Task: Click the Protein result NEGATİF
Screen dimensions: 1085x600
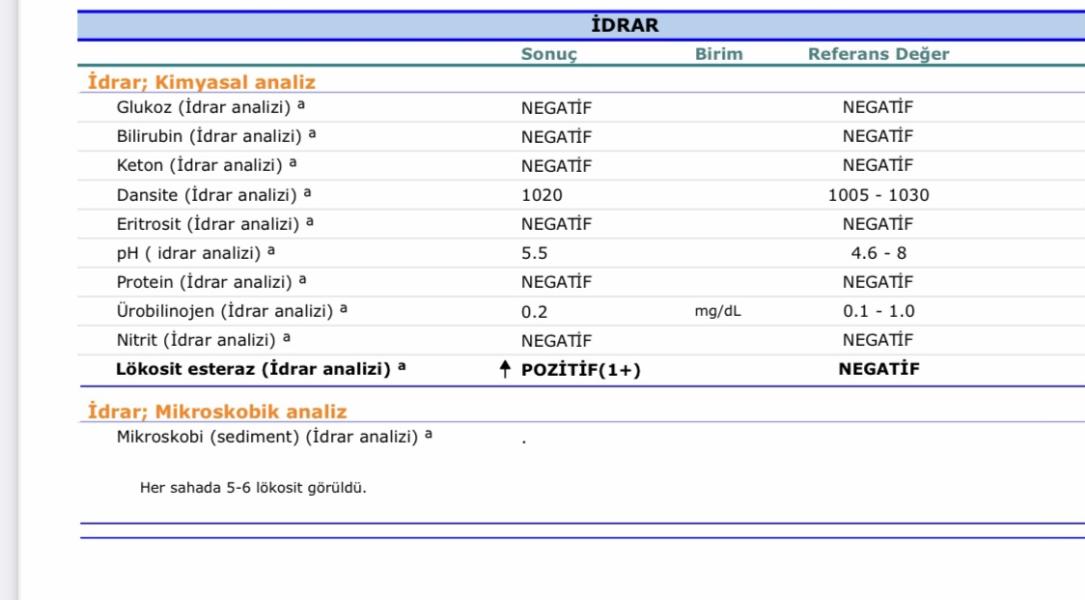Action: coord(556,282)
